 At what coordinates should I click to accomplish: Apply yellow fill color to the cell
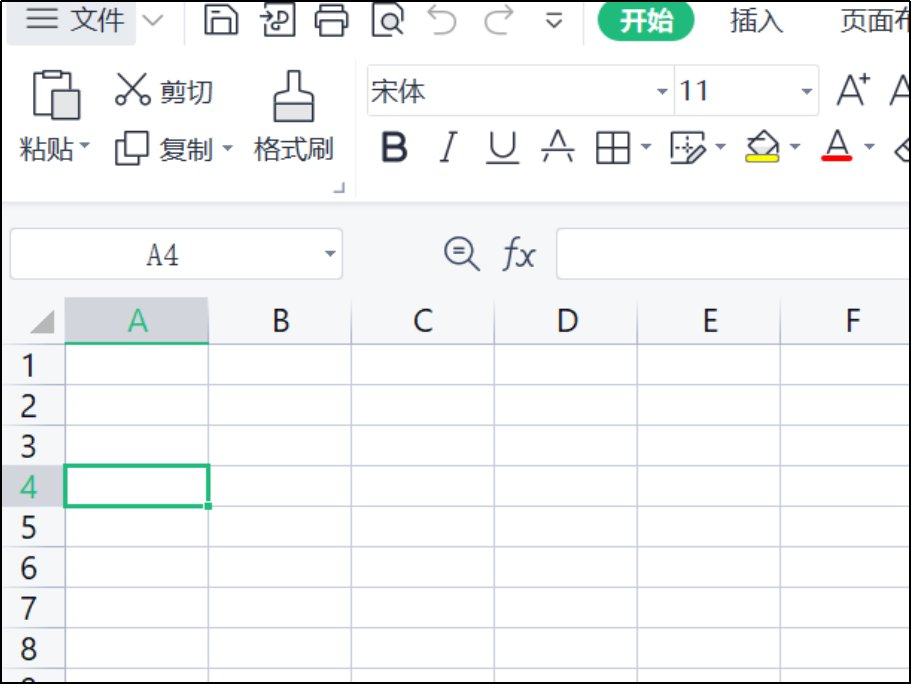pyautogui.click(x=760, y=147)
